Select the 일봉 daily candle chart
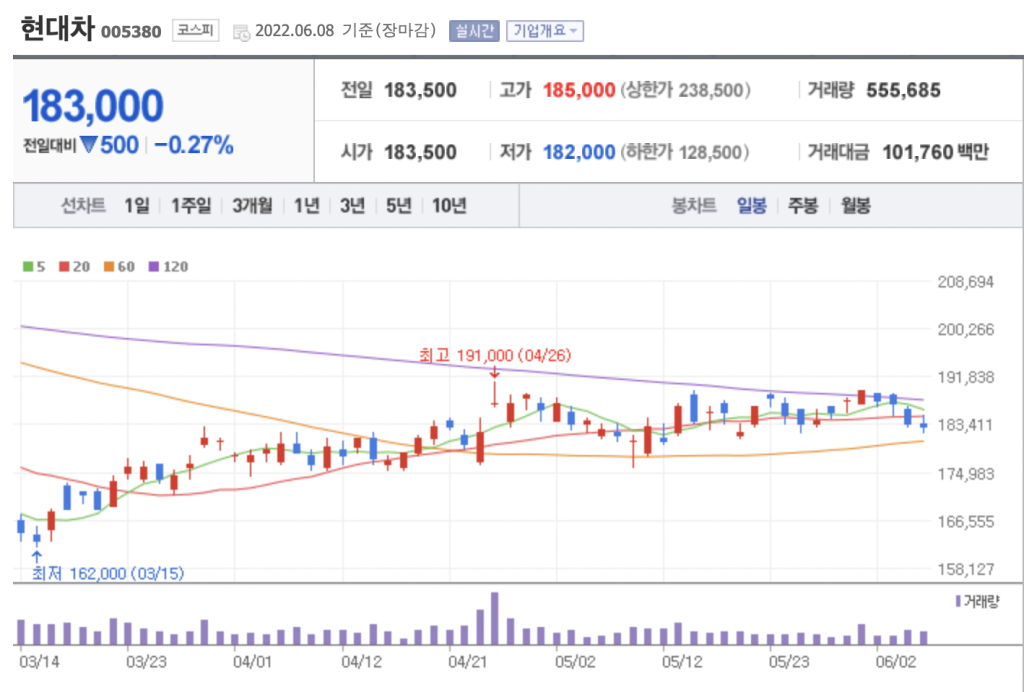This screenshot has width=1024, height=692. pyautogui.click(x=751, y=206)
